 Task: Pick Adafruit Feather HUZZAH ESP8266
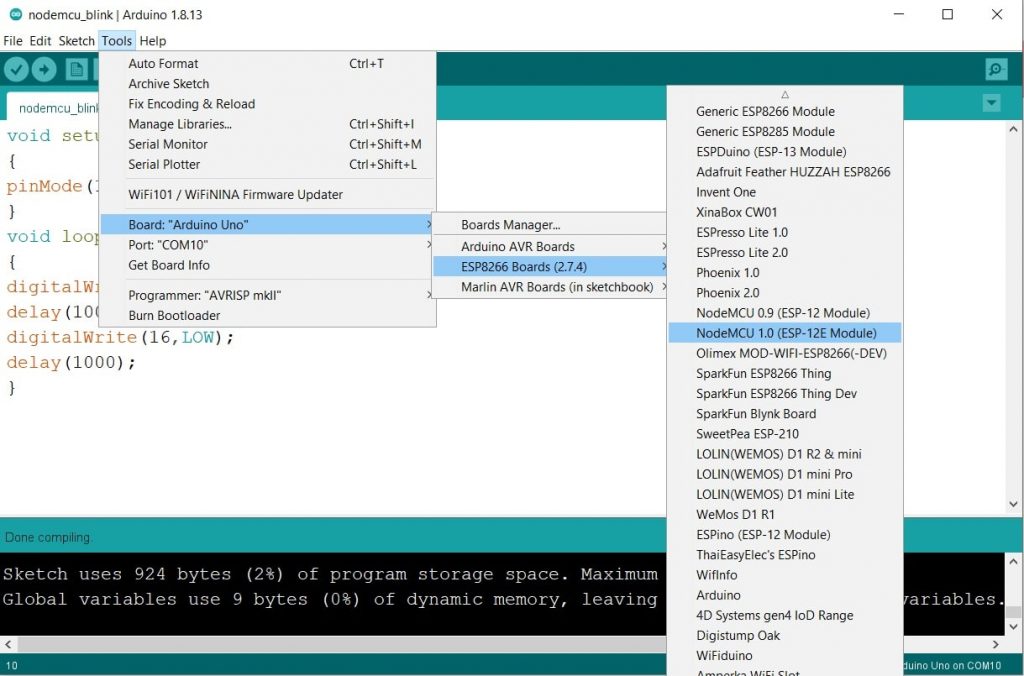pos(785,172)
